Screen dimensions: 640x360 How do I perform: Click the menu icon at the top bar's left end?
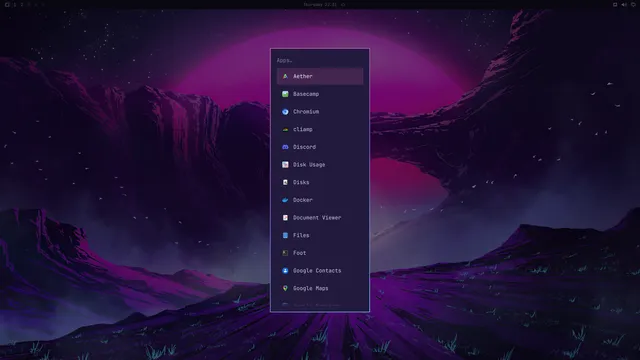(x=7, y=4)
